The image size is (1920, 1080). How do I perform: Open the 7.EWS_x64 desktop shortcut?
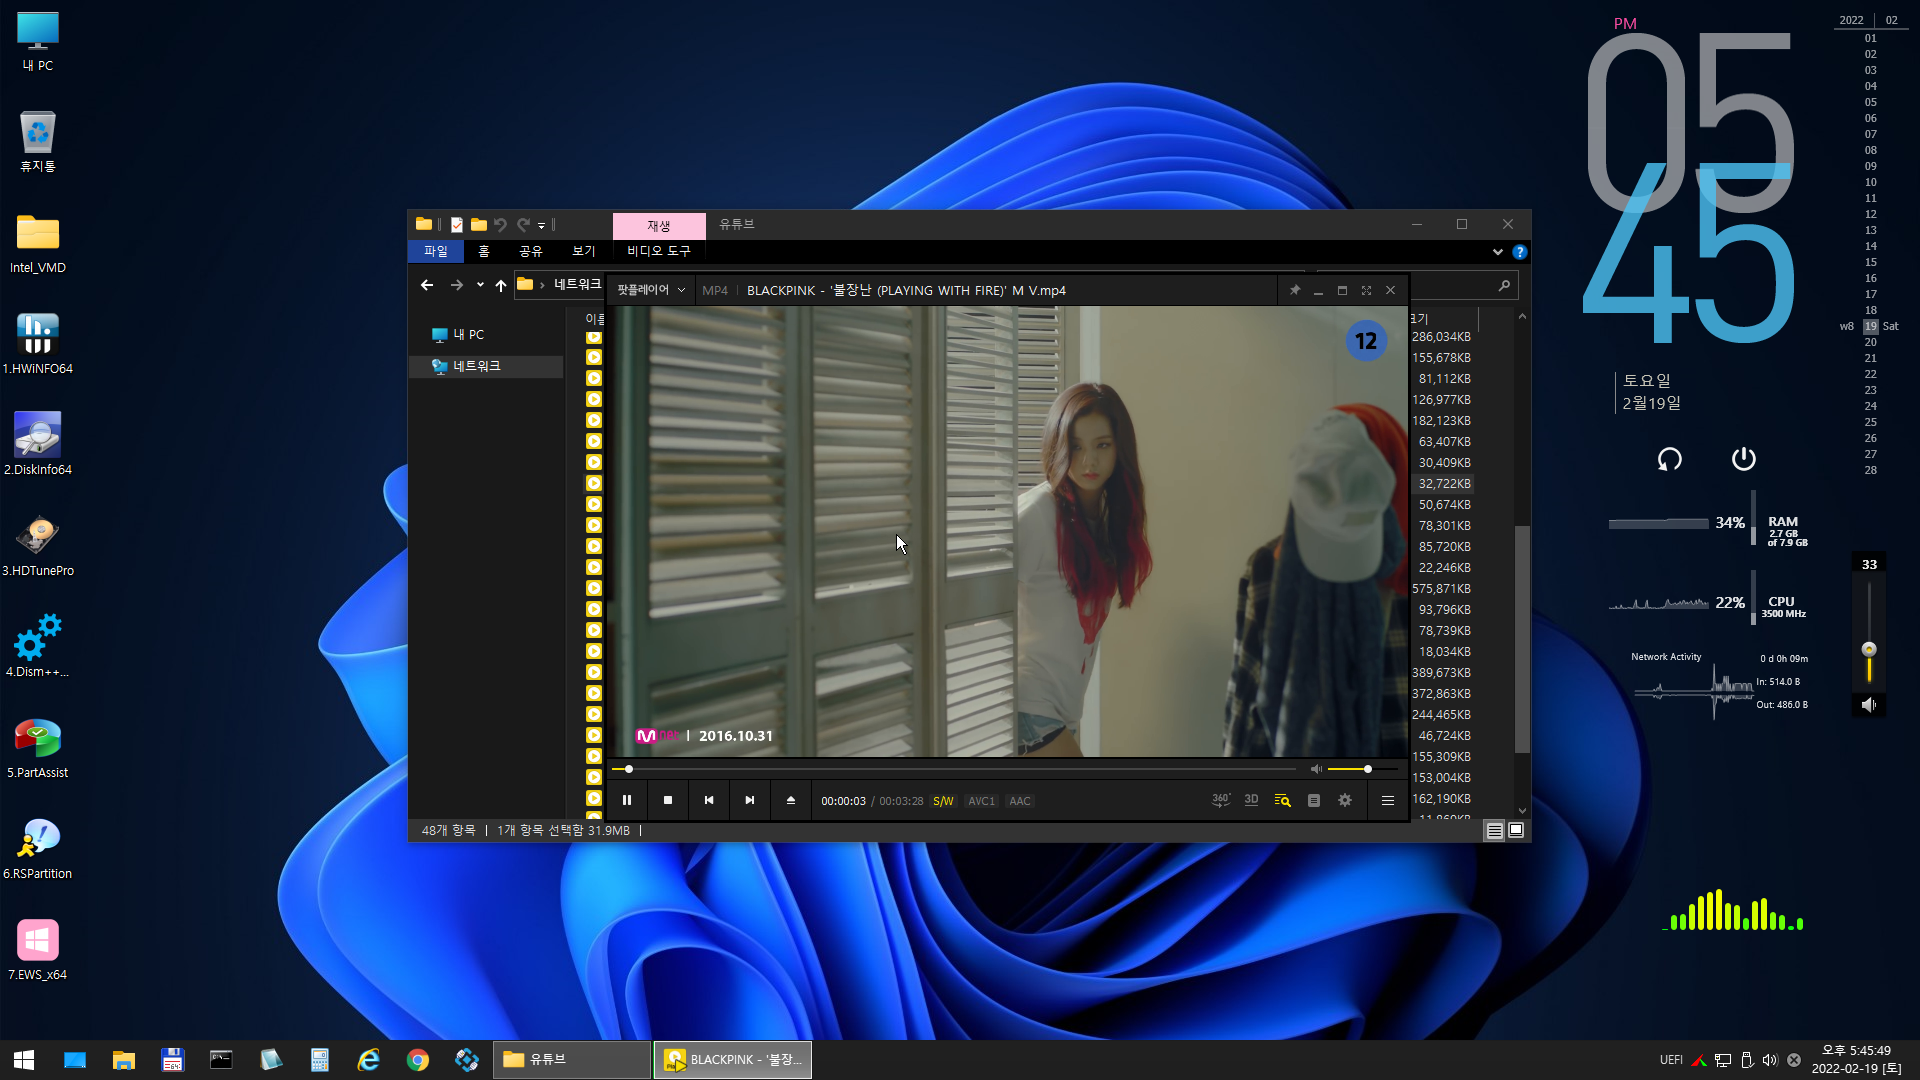[38, 949]
